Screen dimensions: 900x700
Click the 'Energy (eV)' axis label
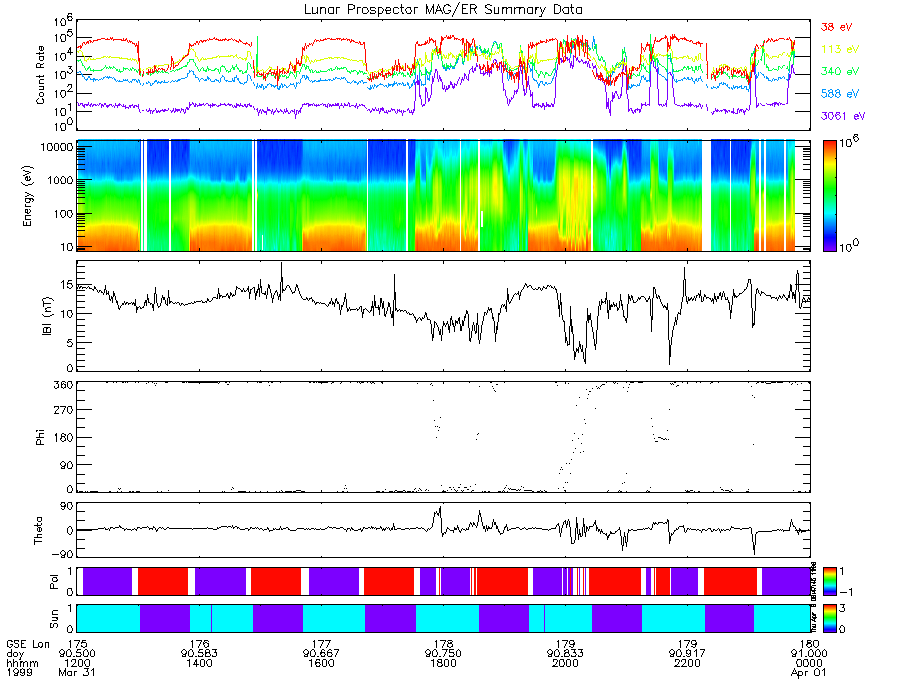tap(28, 196)
